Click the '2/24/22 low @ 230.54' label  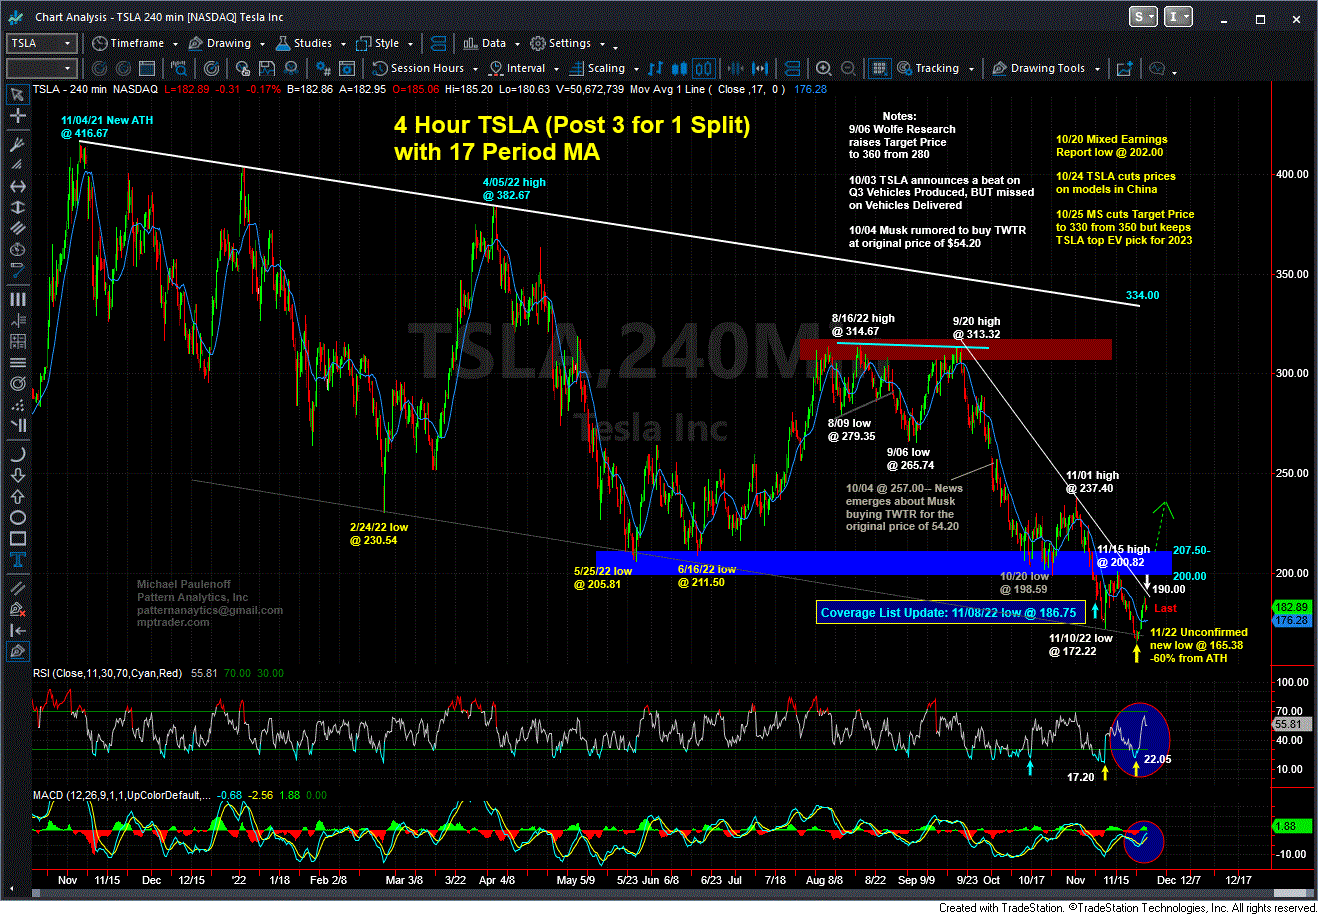click(378, 534)
